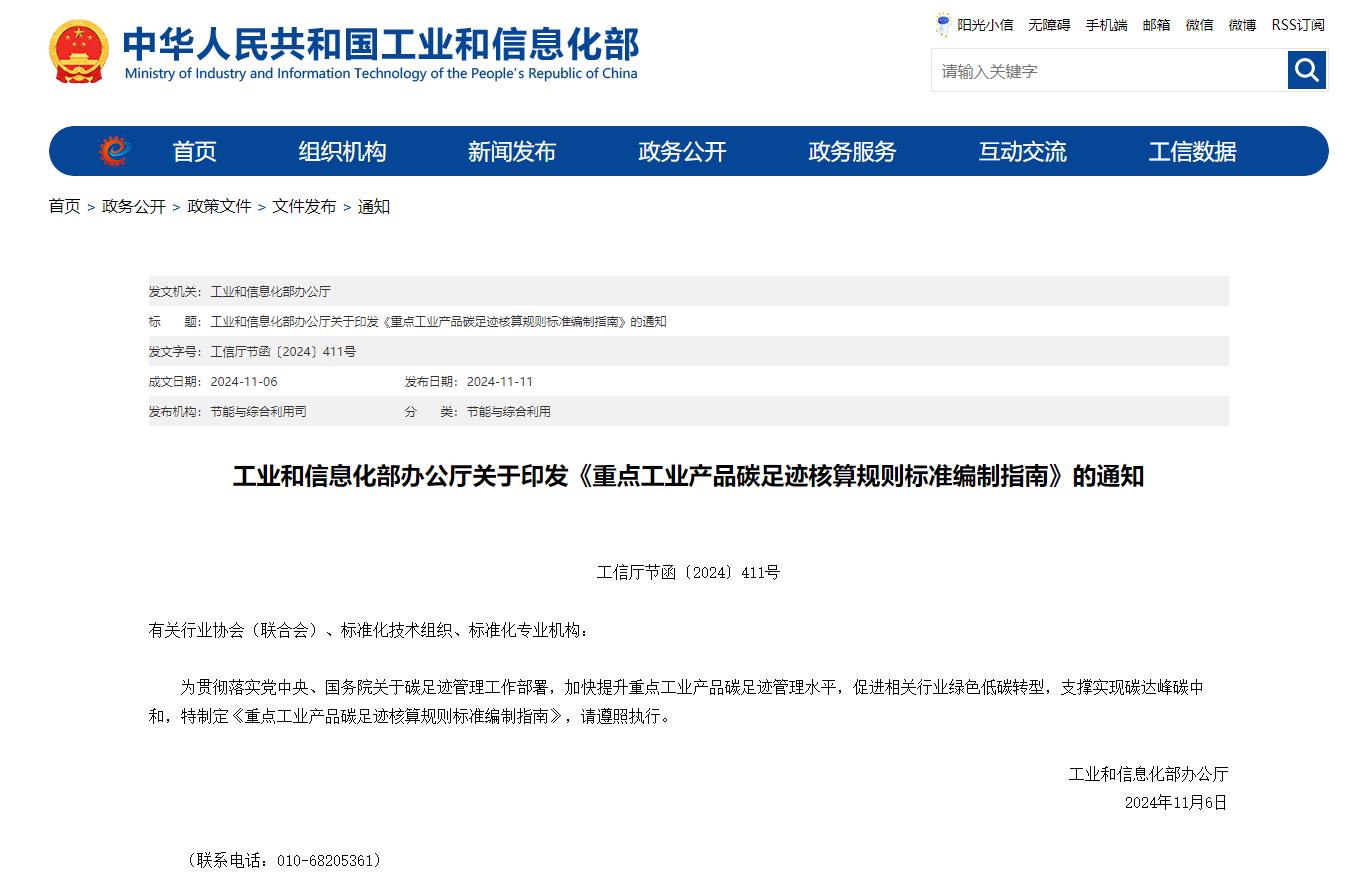Click the magnifier search button
1360x896 pixels.
[x=1307, y=70]
